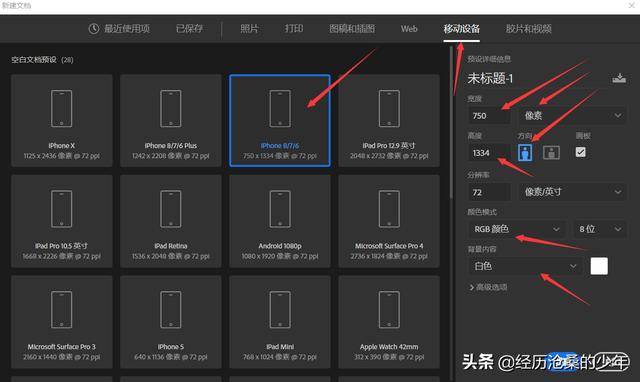Click the save preset icon beside 未标题-1
This screenshot has width=640, height=382.
619,78
